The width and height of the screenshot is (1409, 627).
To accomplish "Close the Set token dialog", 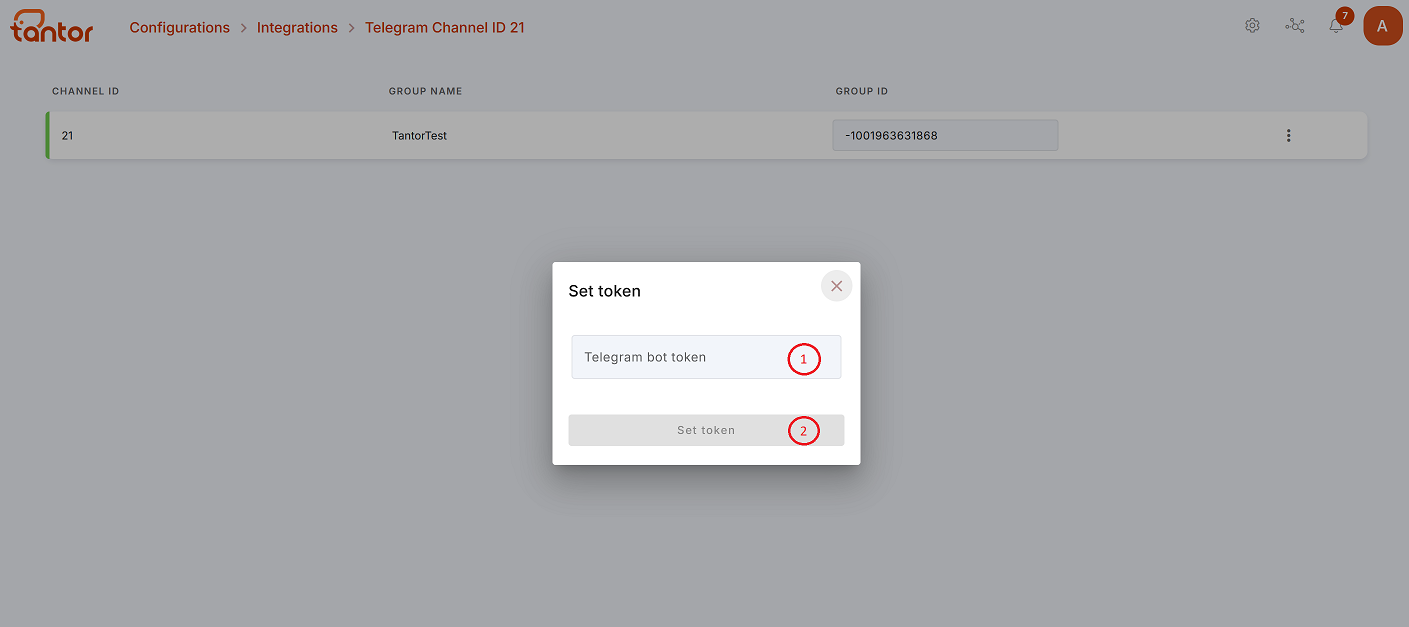I will [836, 286].
